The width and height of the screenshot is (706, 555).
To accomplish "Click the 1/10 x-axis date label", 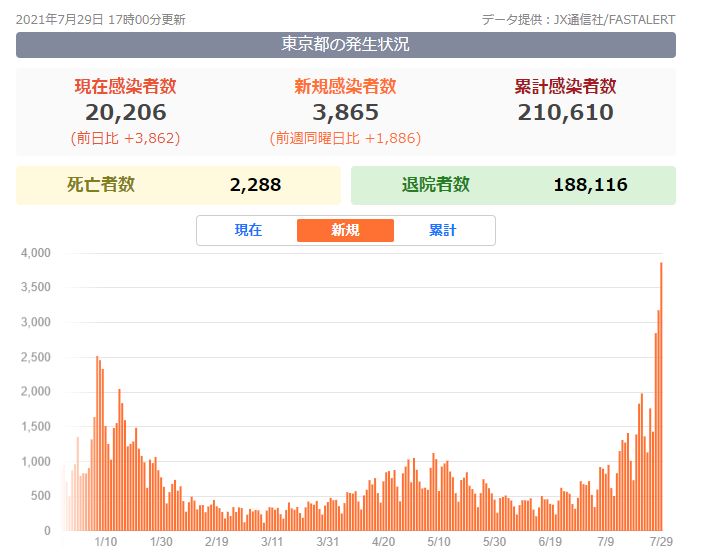I will pos(106,541).
